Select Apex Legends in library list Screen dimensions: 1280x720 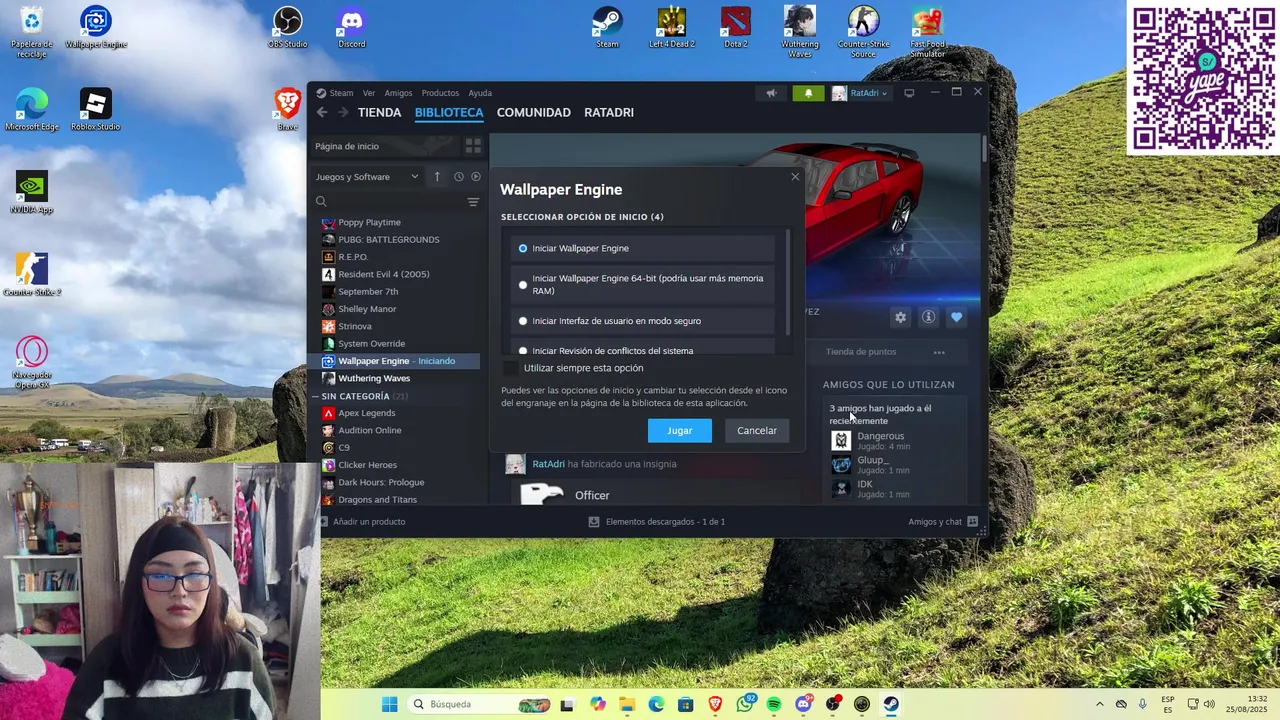pos(366,413)
